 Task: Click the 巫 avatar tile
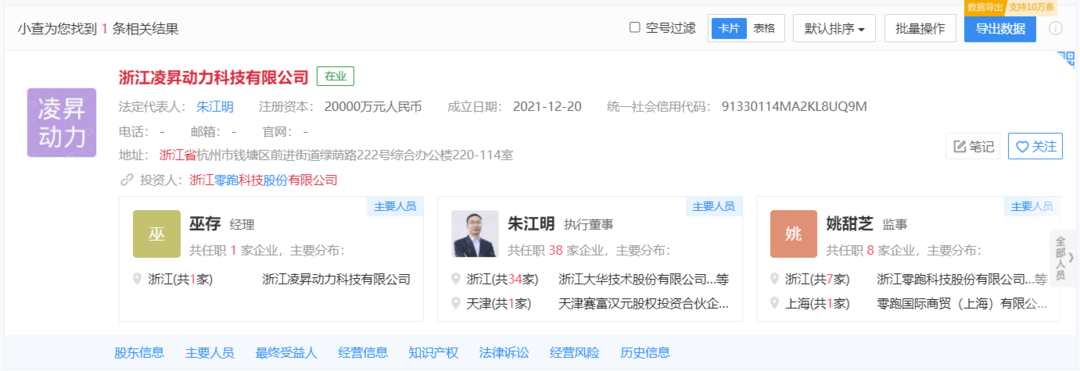(156, 234)
